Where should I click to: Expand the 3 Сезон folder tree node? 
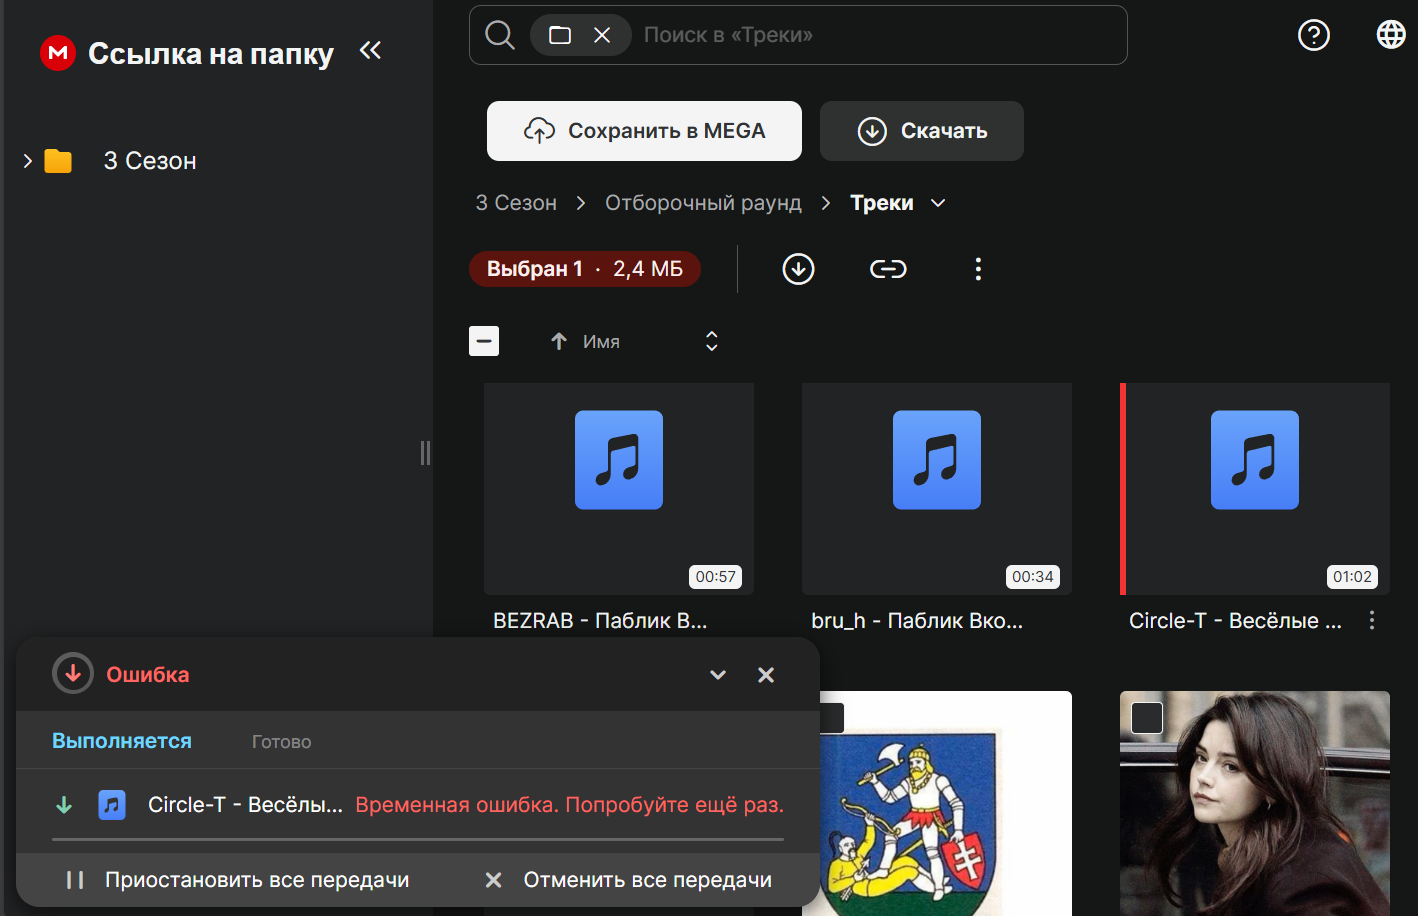tap(27, 160)
